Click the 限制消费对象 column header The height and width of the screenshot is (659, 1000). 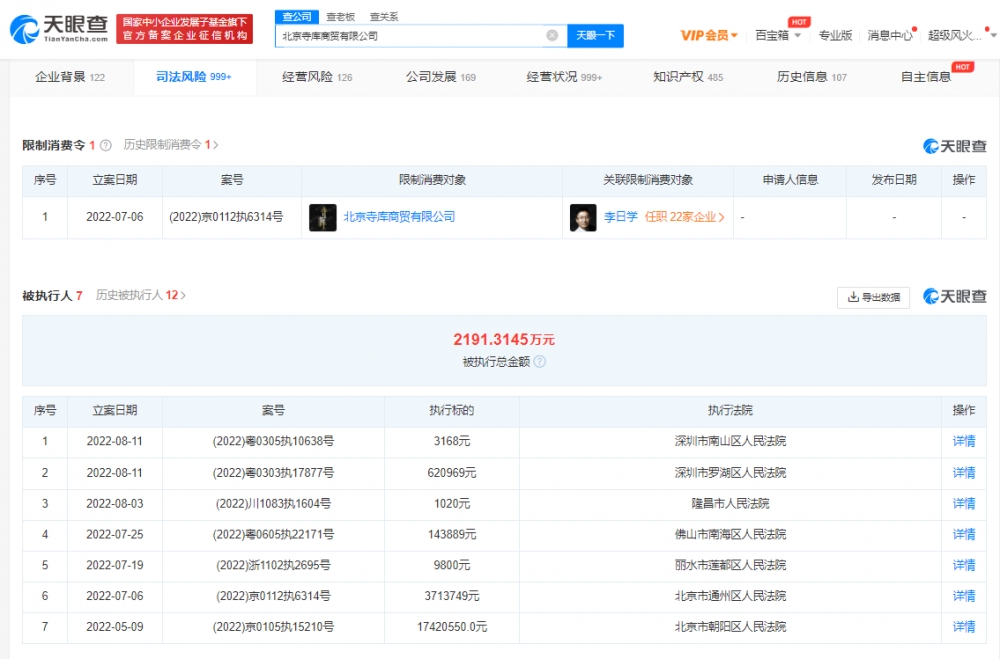pyautogui.click(x=432, y=180)
